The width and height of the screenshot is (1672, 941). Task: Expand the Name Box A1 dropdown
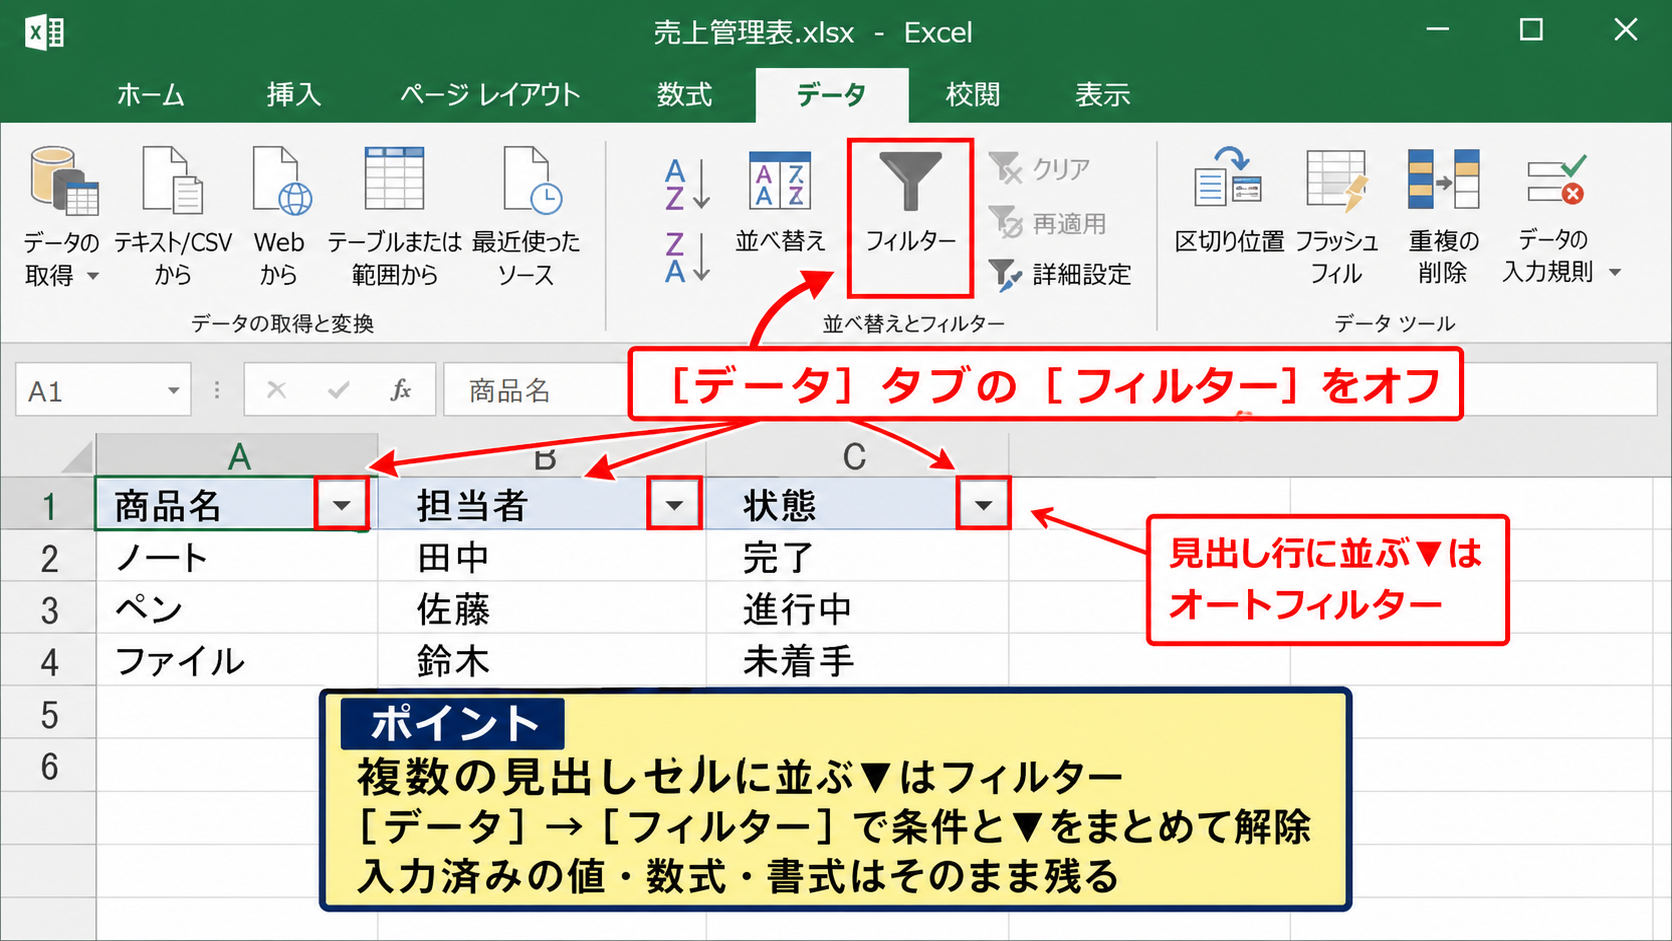coord(173,391)
